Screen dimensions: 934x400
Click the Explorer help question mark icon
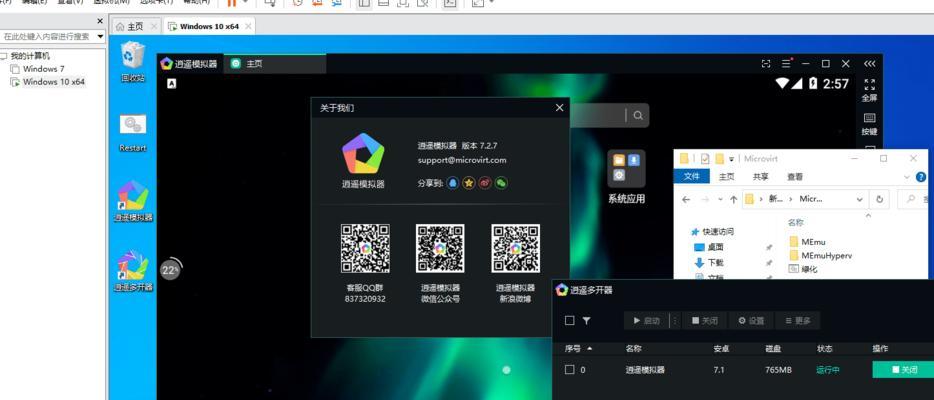coord(921,177)
